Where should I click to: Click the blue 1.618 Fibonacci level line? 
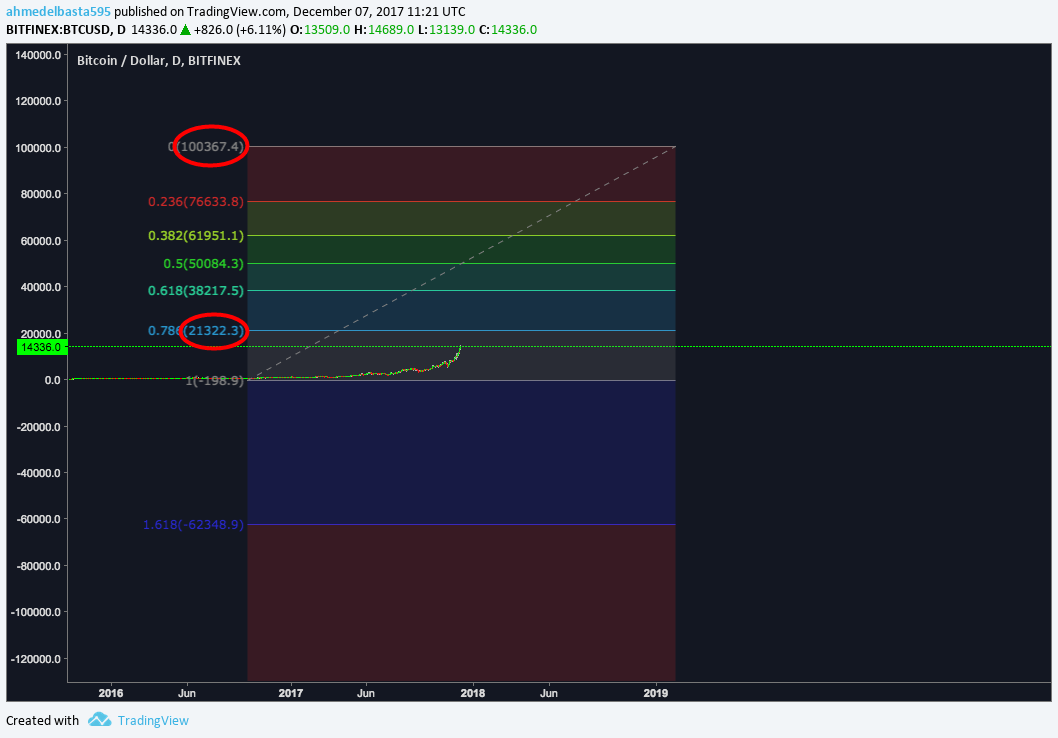tap(462, 525)
